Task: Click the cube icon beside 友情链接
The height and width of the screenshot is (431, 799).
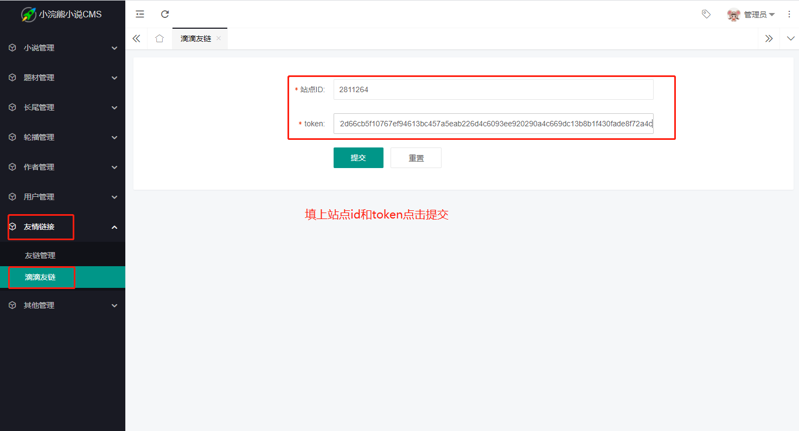Action: pyautogui.click(x=13, y=226)
